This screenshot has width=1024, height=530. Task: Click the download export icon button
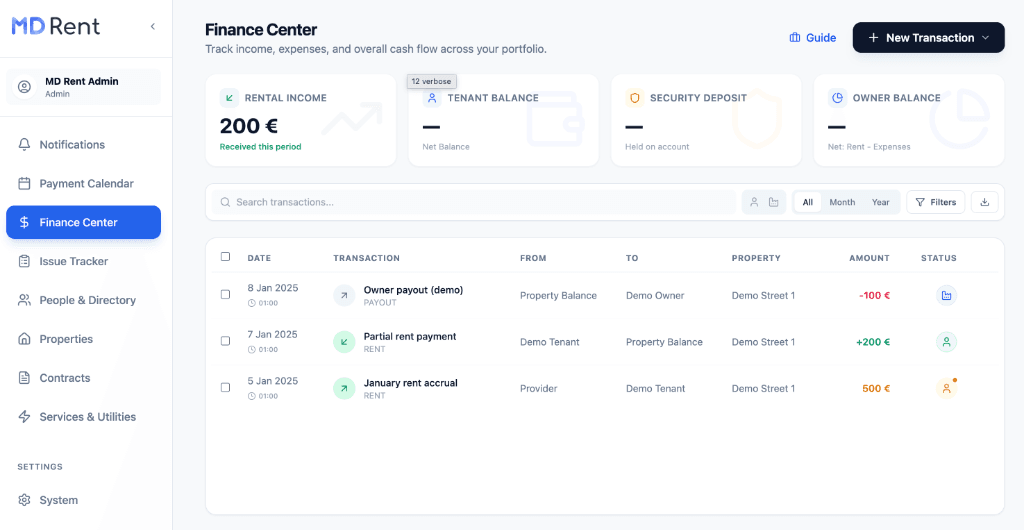[985, 202]
